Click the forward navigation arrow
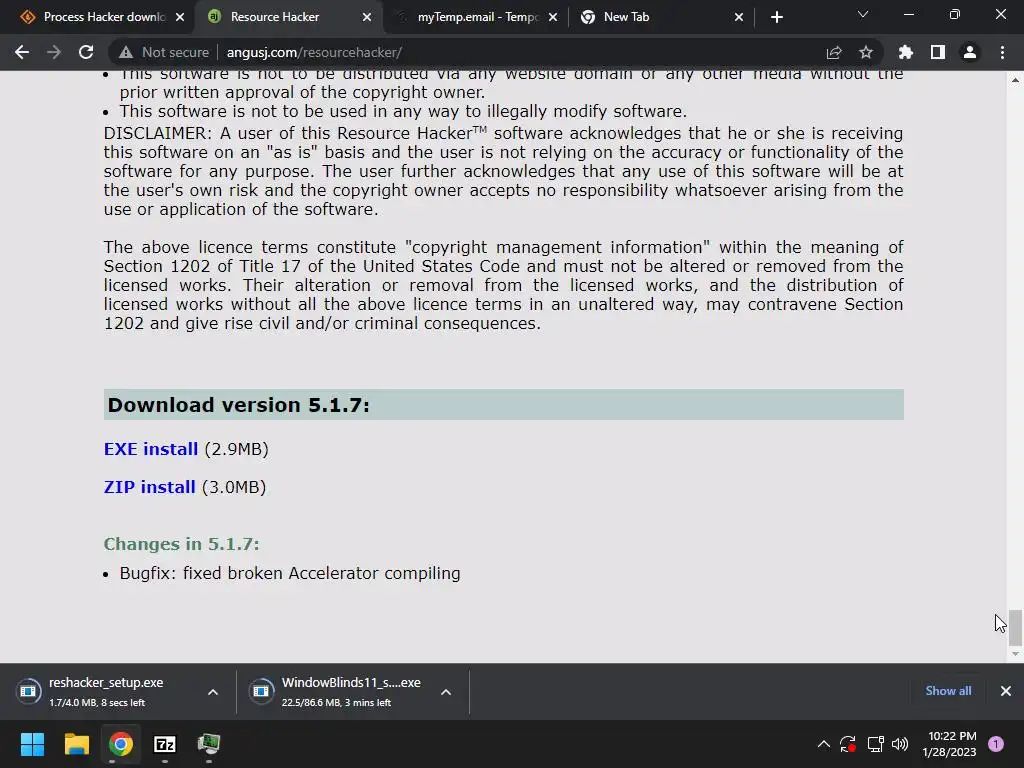1024x768 pixels. pyautogui.click(x=54, y=52)
